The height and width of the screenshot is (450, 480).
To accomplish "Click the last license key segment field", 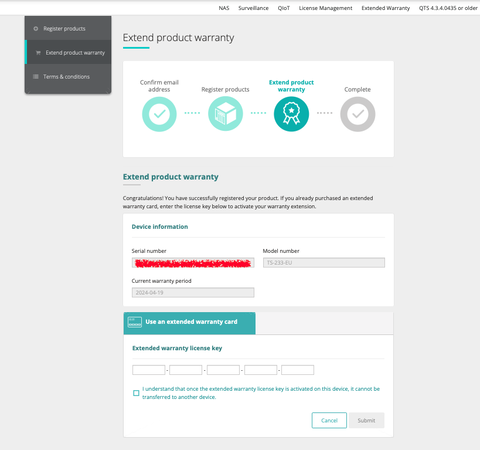I will click(298, 370).
